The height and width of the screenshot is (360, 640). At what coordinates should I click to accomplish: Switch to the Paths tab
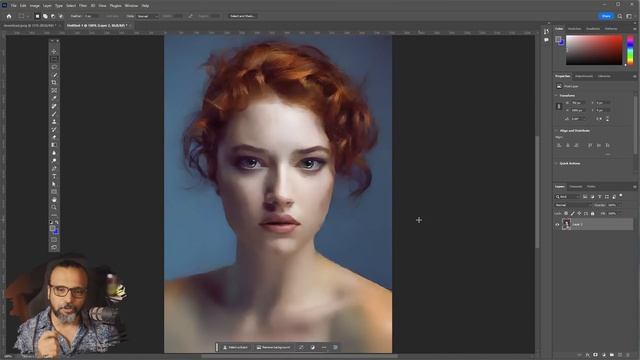591,187
